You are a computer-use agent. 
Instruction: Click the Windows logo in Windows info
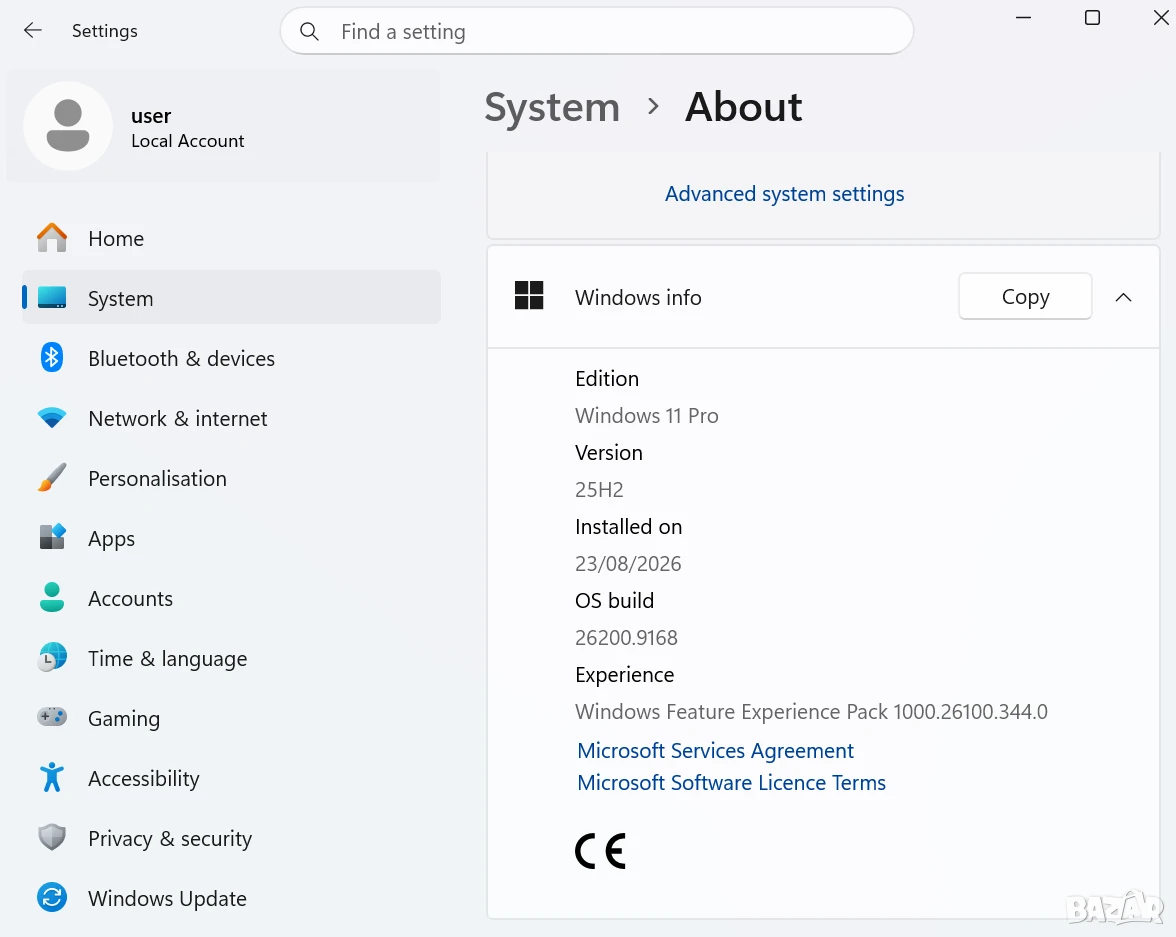pos(529,296)
